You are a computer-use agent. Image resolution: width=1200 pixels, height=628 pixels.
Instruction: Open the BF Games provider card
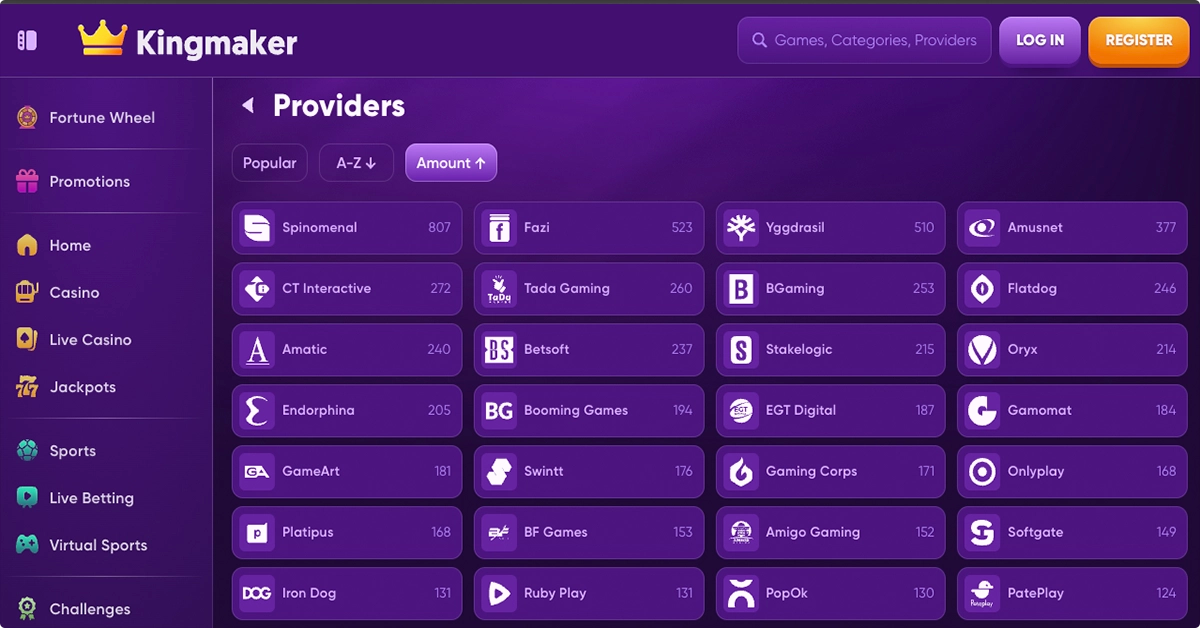pyautogui.click(x=588, y=532)
